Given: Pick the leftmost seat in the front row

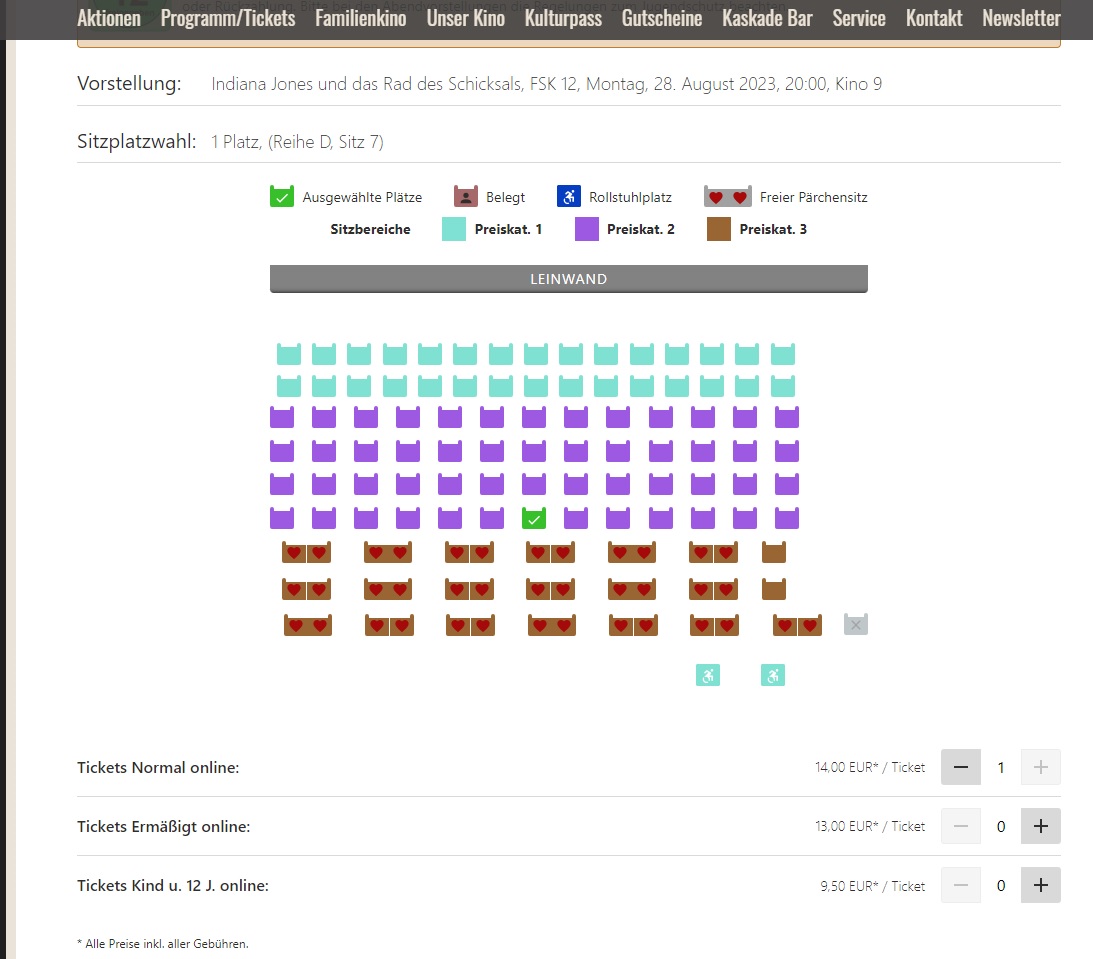Looking at the screenshot, I should [x=289, y=354].
